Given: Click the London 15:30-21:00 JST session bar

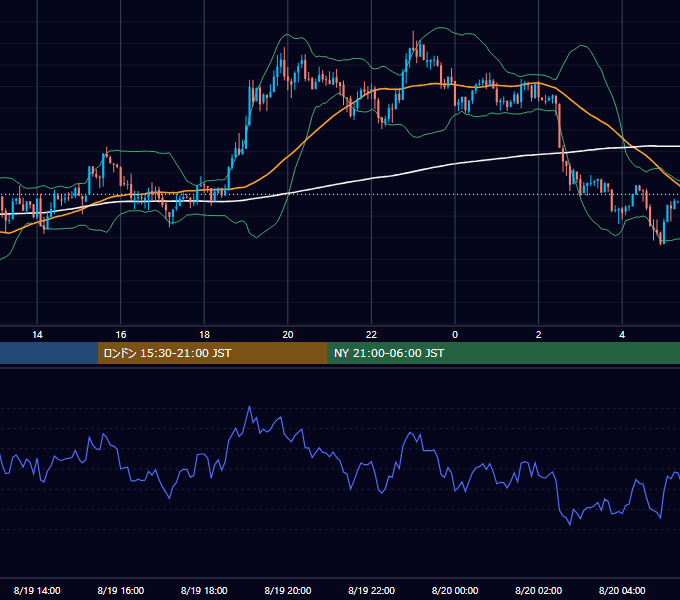Looking at the screenshot, I should [212, 353].
